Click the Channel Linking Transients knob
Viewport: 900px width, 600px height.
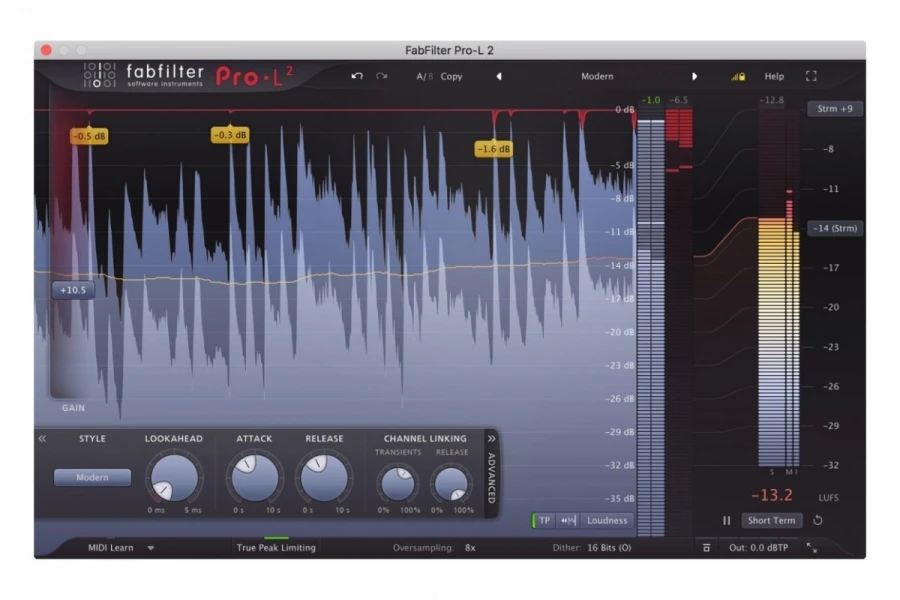[398, 483]
